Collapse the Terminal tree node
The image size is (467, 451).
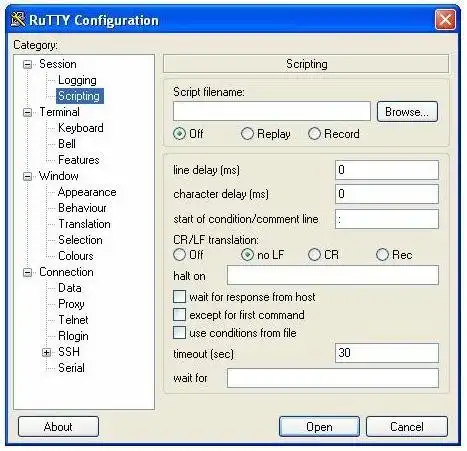[28, 112]
